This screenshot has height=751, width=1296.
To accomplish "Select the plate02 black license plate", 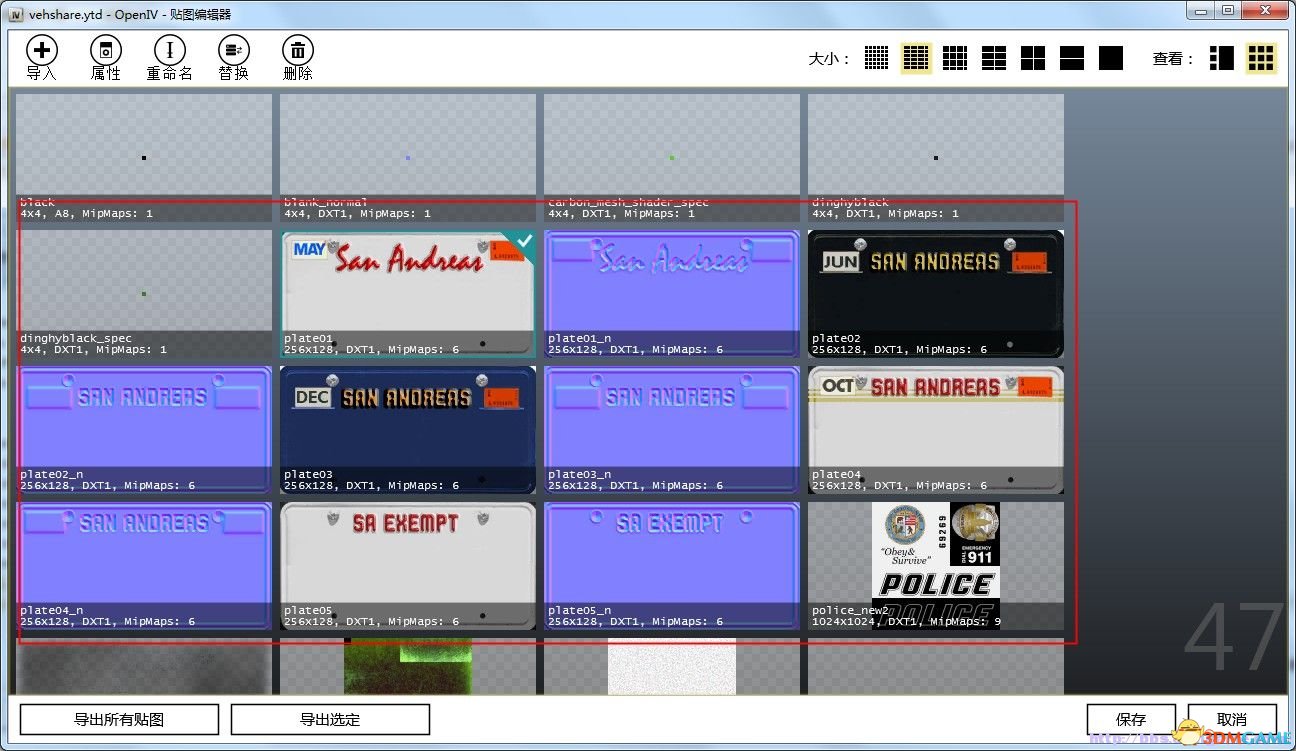I will pyautogui.click(x=936, y=294).
